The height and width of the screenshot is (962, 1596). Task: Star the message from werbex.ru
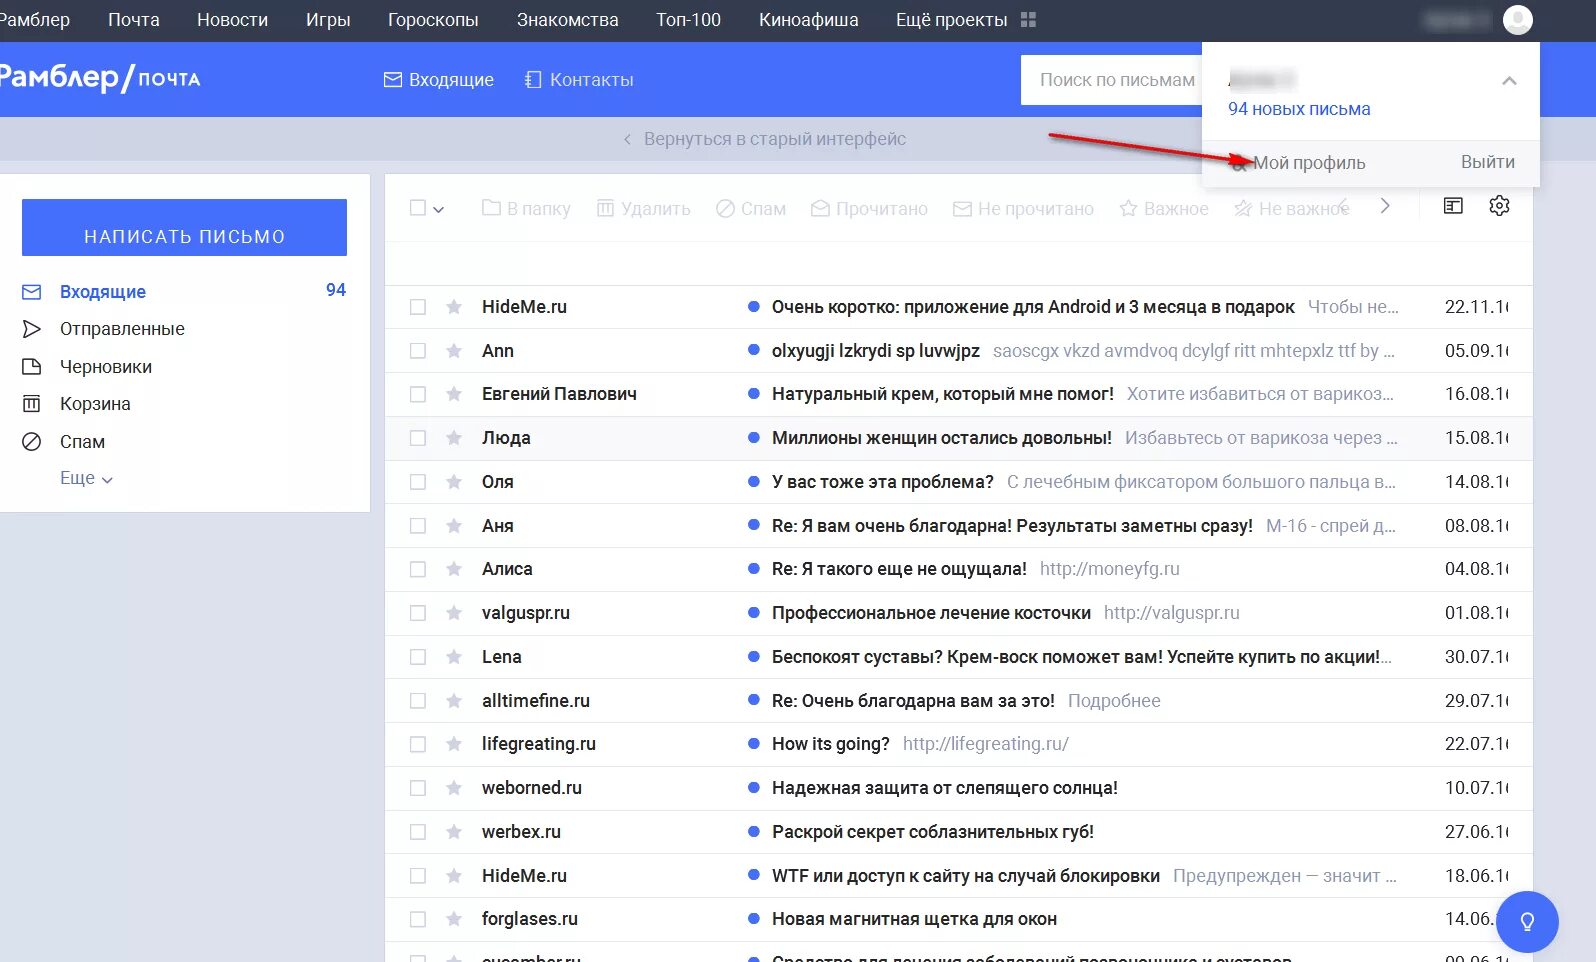tap(454, 832)
